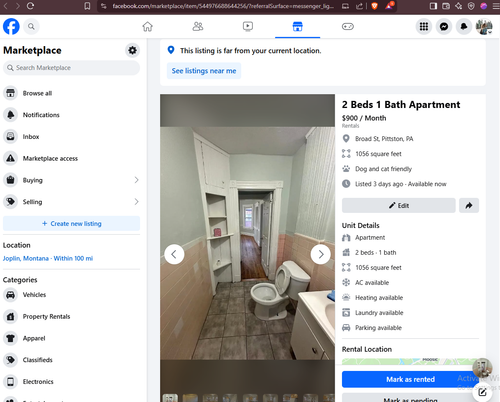The image size is (500, 402).
Task: Share the listing arrow button
Action: (469, 205)
